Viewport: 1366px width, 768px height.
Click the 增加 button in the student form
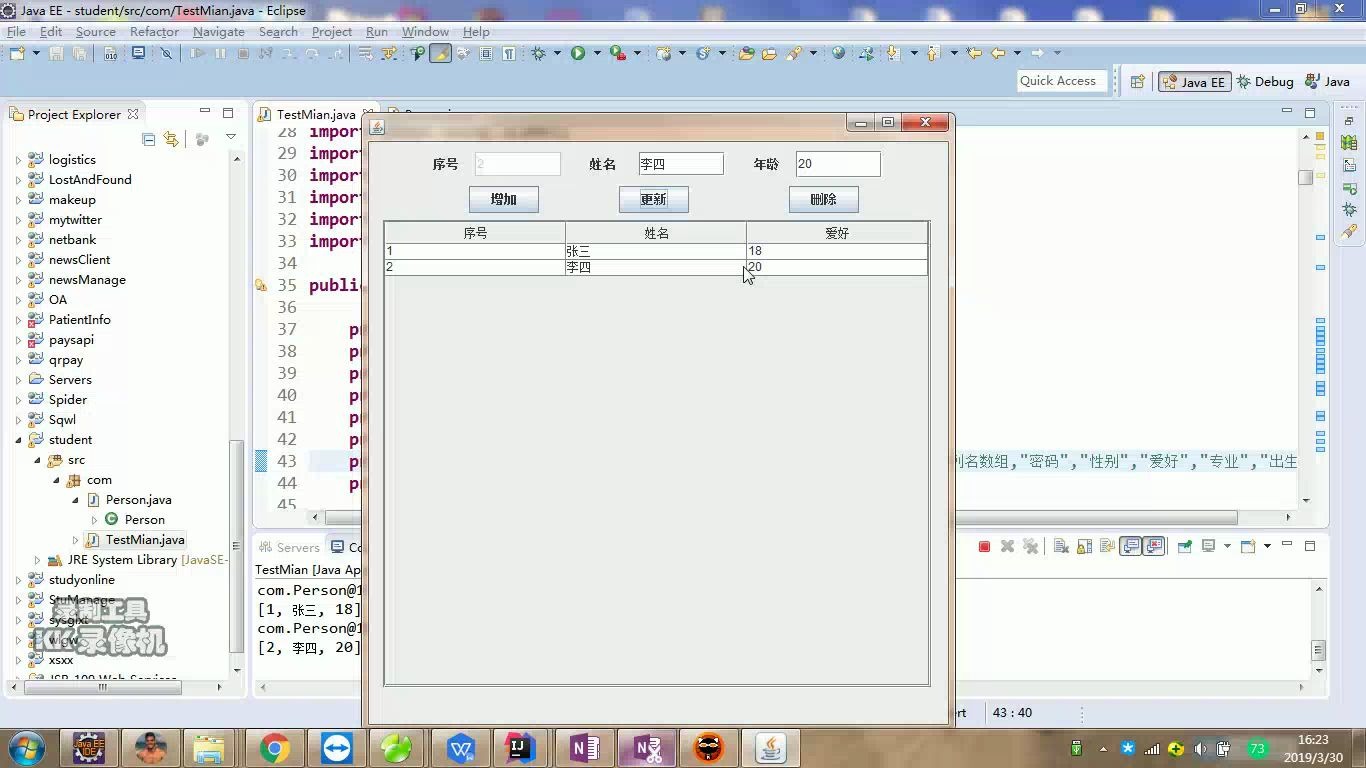(504, 199)
